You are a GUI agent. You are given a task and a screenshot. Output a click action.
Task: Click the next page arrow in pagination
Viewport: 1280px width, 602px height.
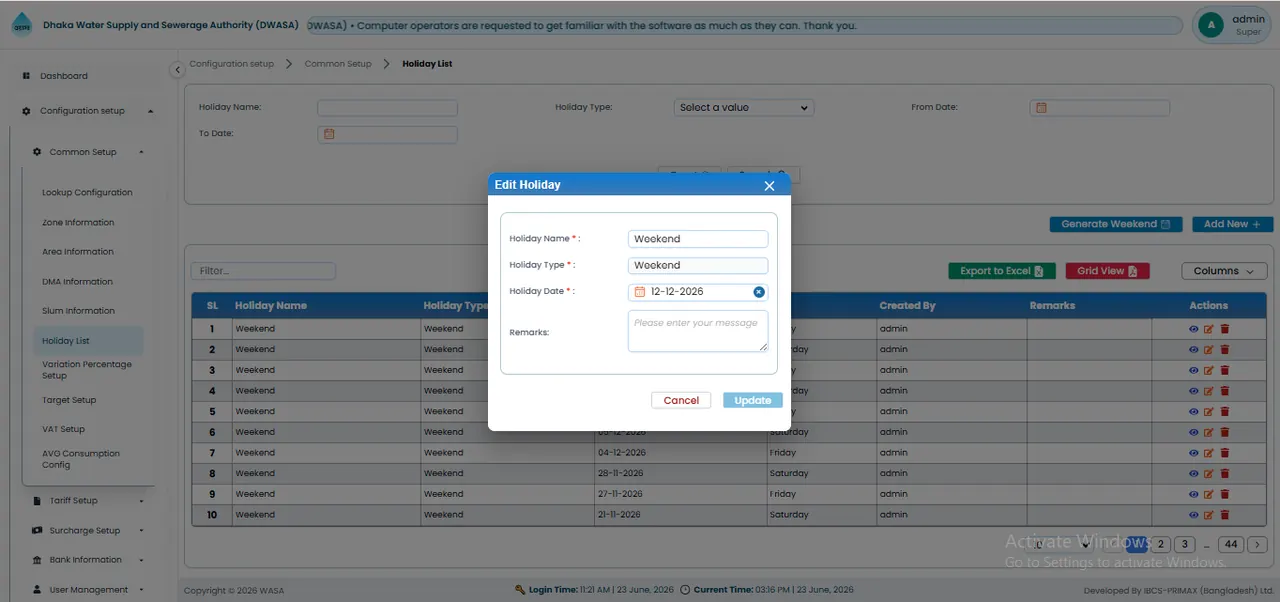1259,545
